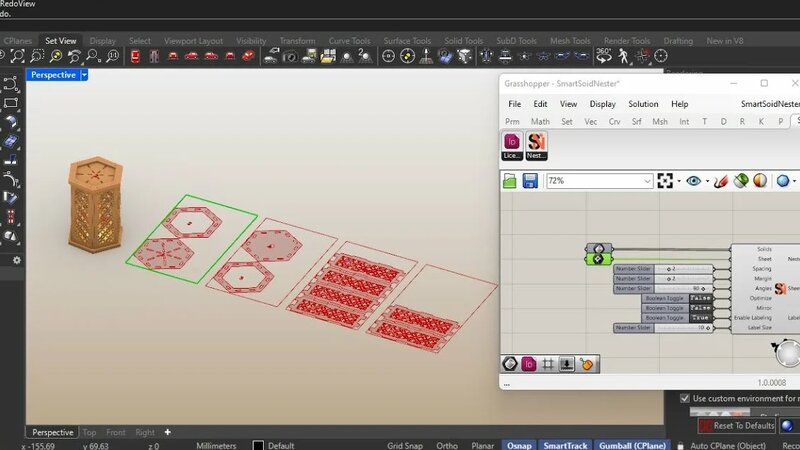Image resolution: width=800 pixels, height=450 pixels.
Task: Click the Reset To Defaults button
Action: pos(737,426)
